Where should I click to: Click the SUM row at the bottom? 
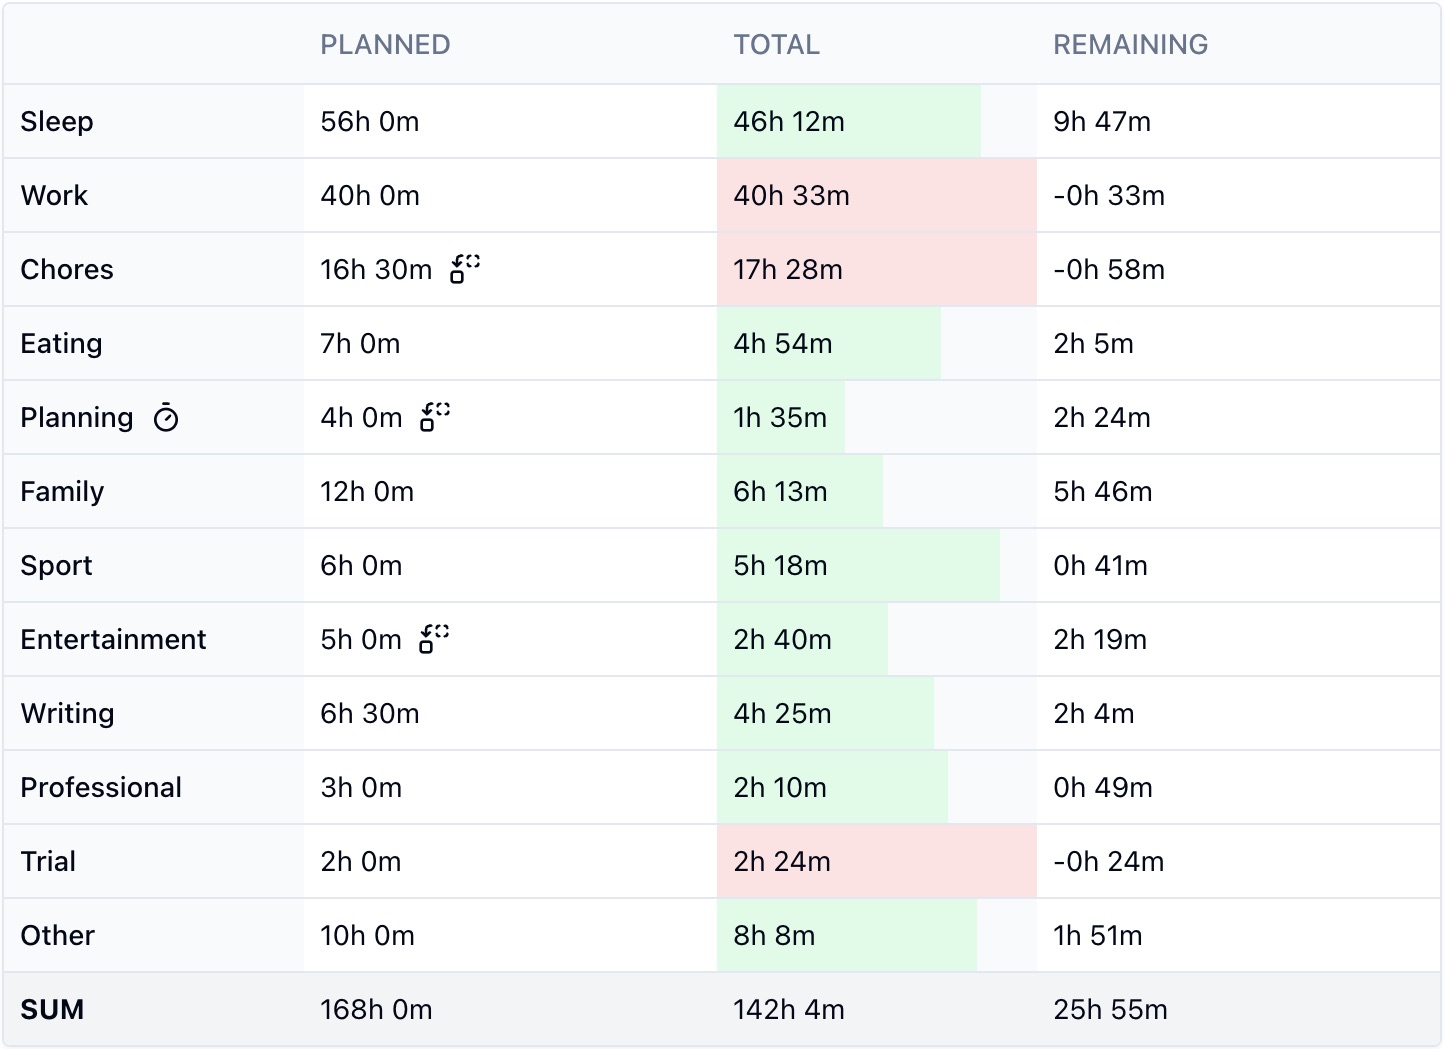52,1009
